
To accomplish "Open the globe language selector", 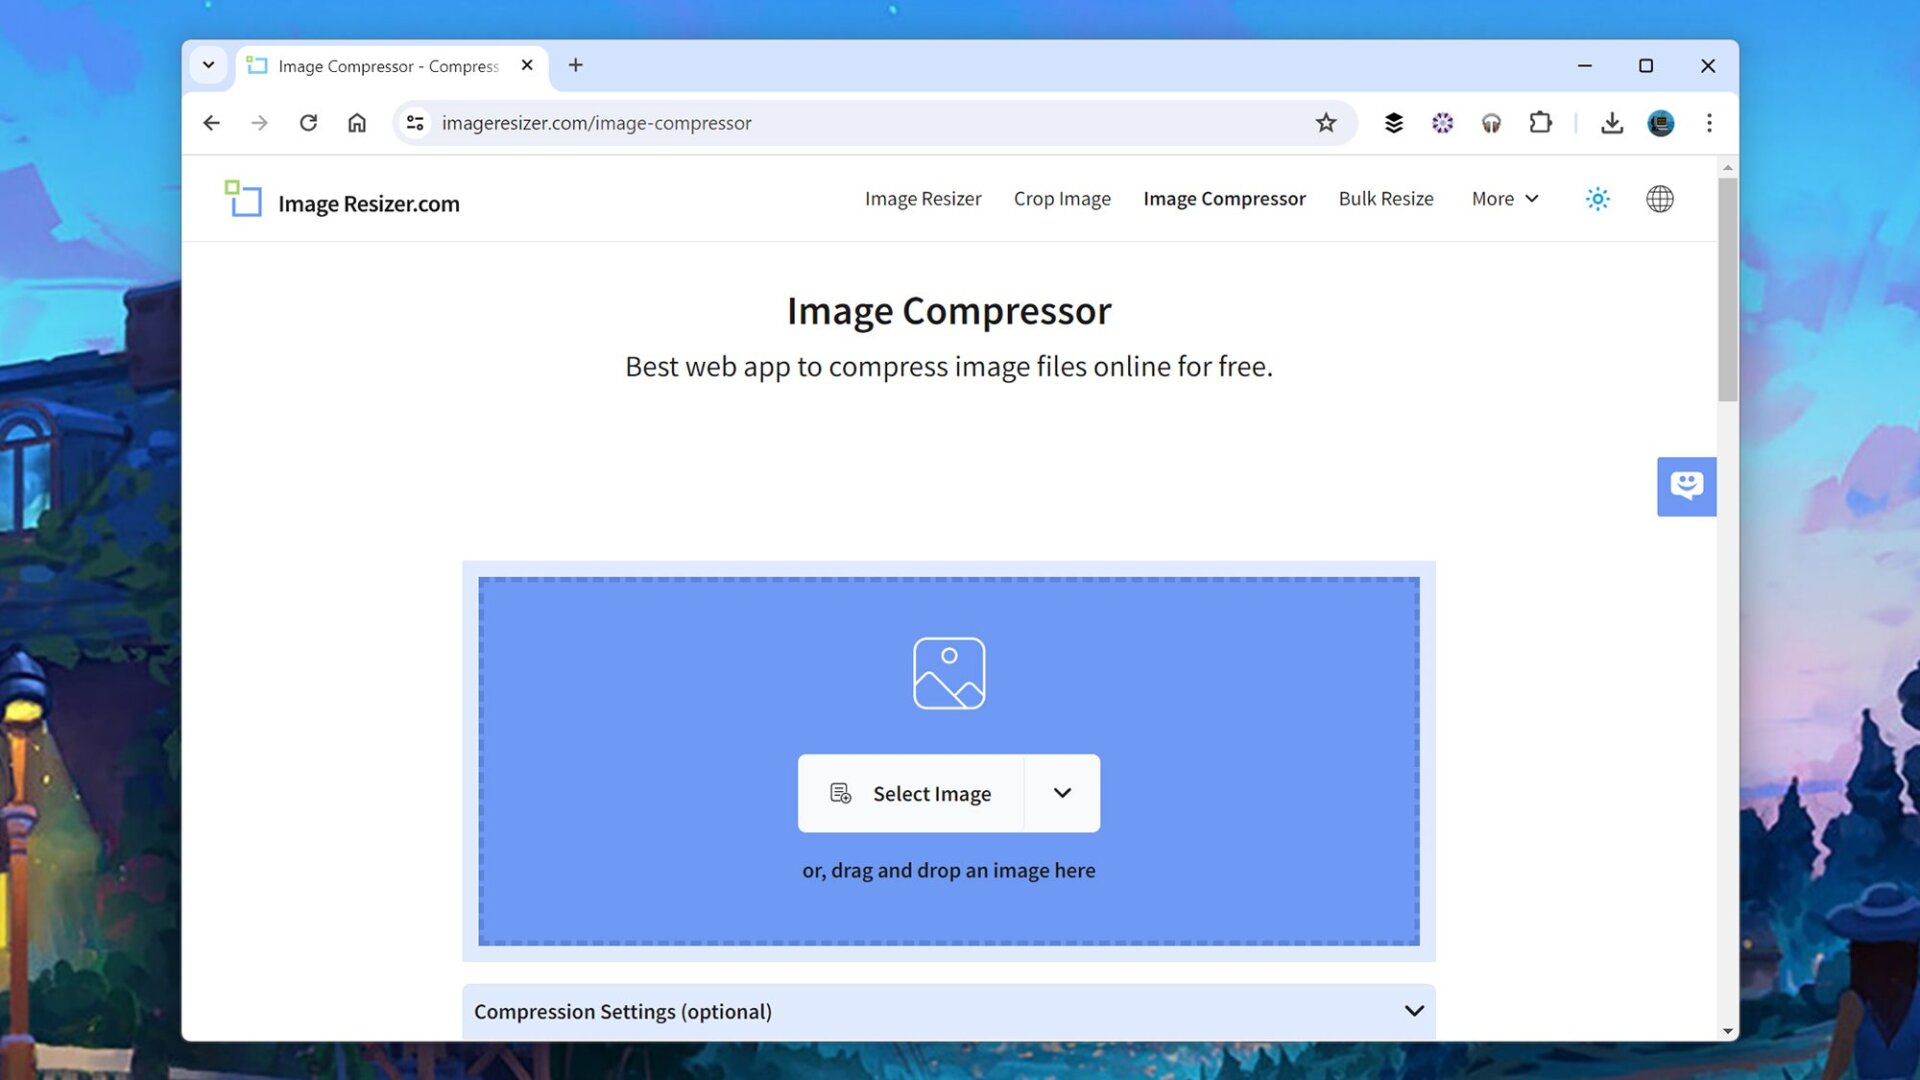I will pyautogui.click(x=1660, y=199).
